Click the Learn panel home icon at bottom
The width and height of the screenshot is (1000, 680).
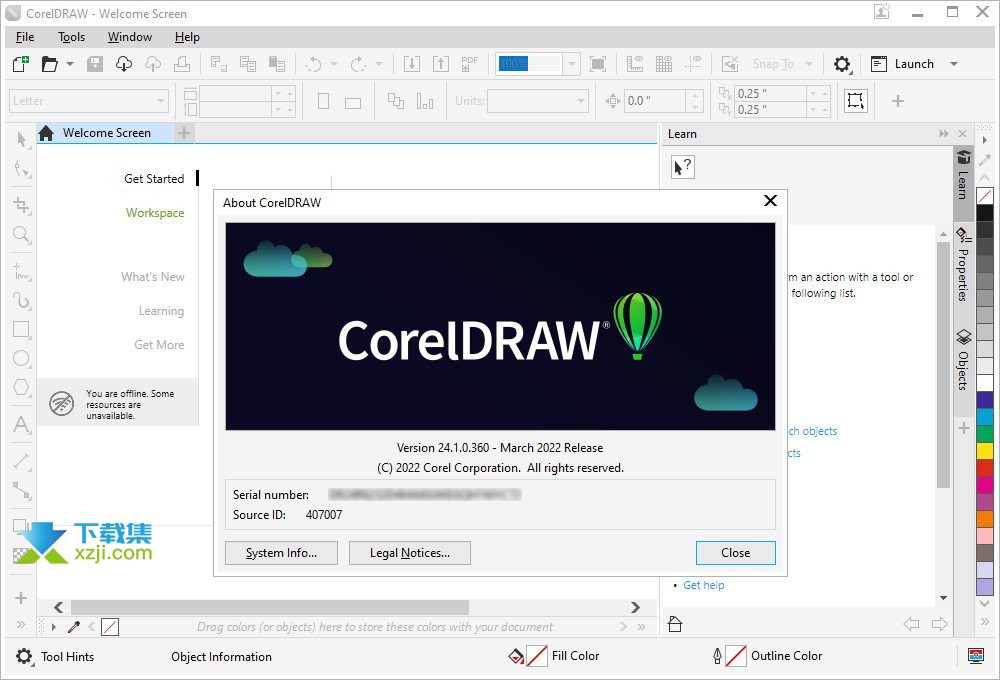675,624
